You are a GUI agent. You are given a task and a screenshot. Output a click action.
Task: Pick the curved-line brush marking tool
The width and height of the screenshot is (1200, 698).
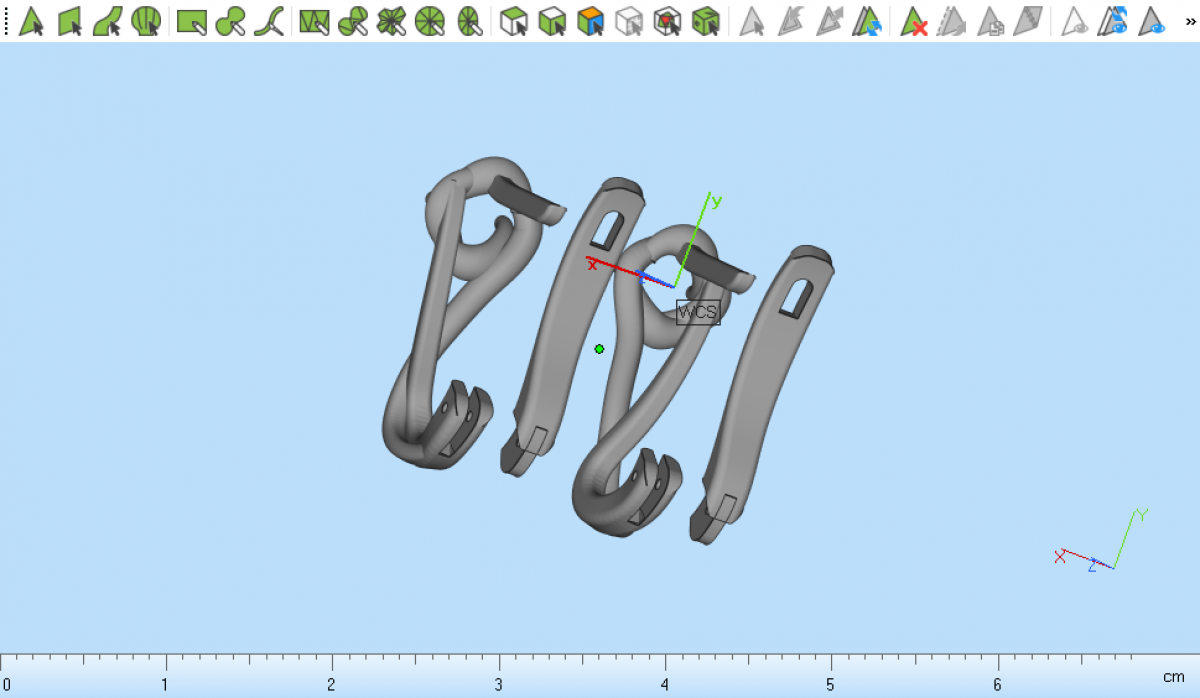point(268,21)
